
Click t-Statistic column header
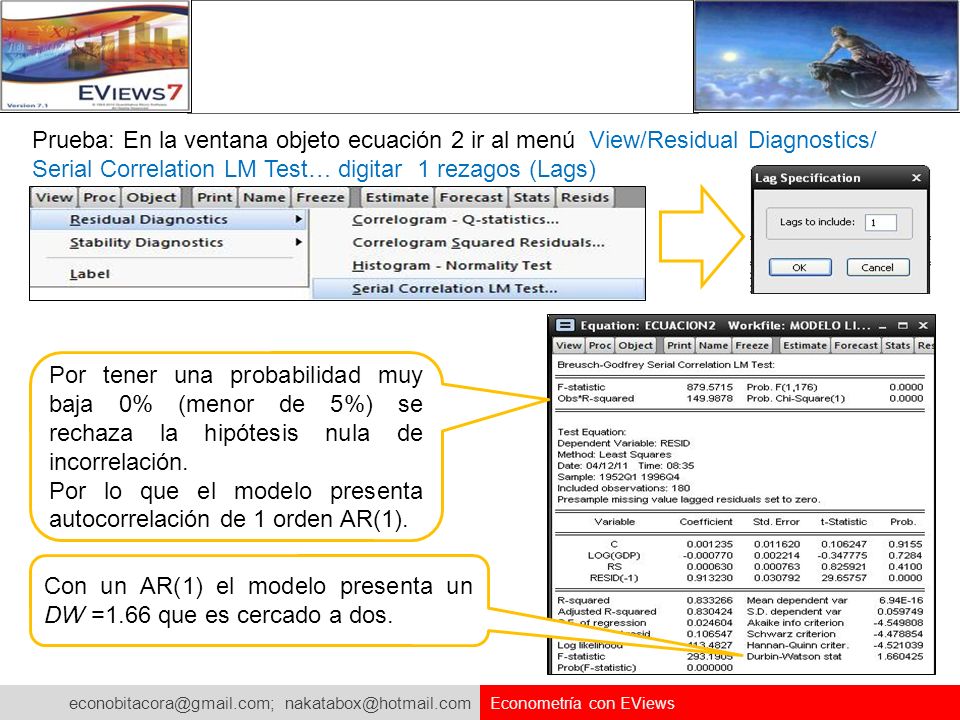pyautogui.click(x=843, y=522)
